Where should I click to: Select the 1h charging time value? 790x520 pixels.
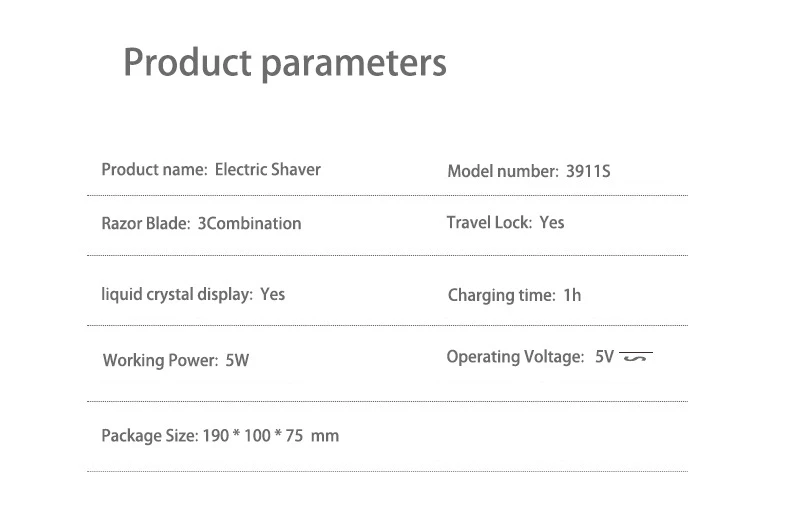(572, 295)
